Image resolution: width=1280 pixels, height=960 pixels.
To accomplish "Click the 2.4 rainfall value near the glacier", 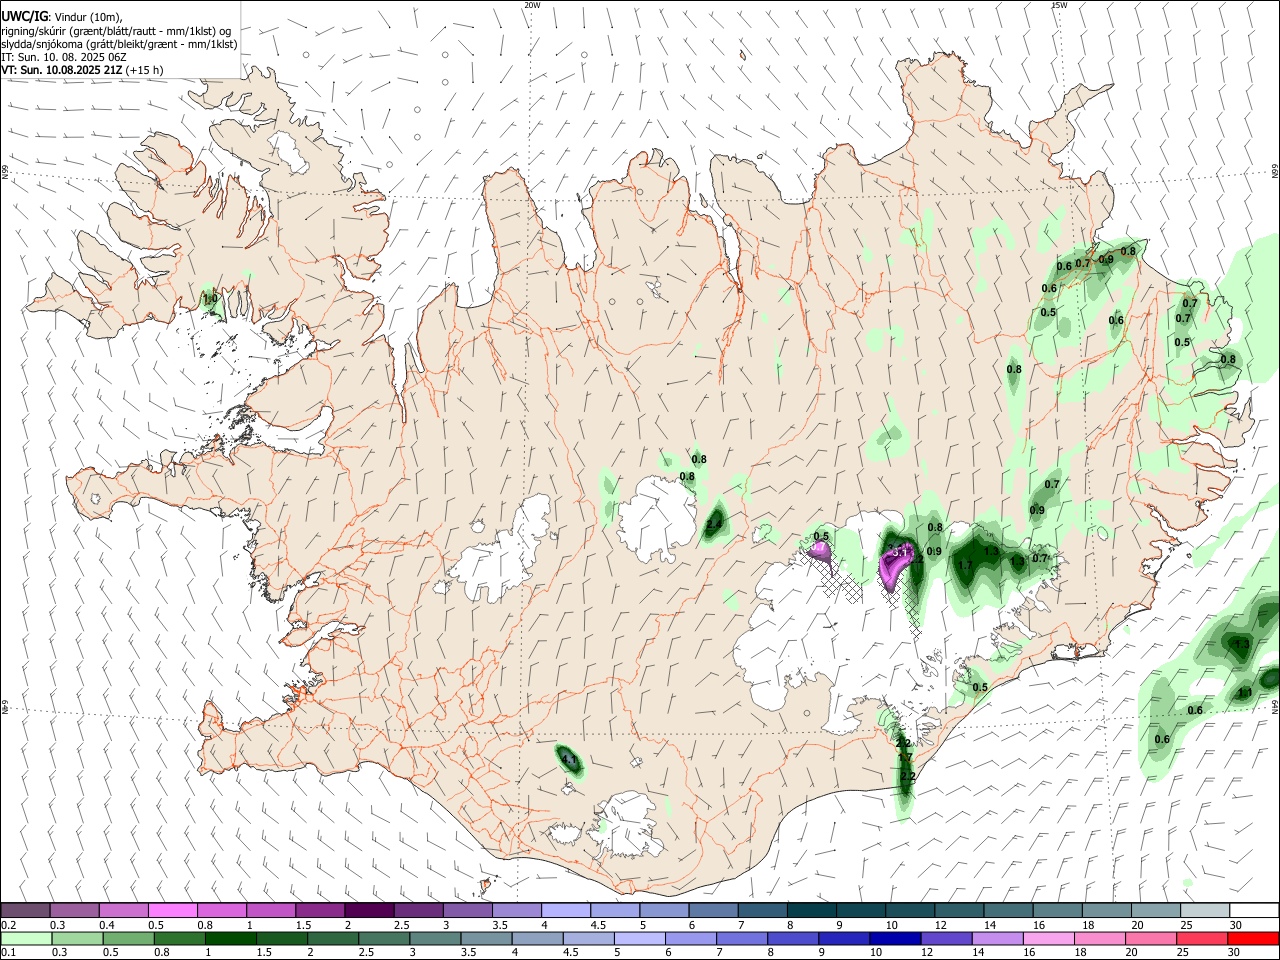I will pyautogui.click(x=714, y=524).
